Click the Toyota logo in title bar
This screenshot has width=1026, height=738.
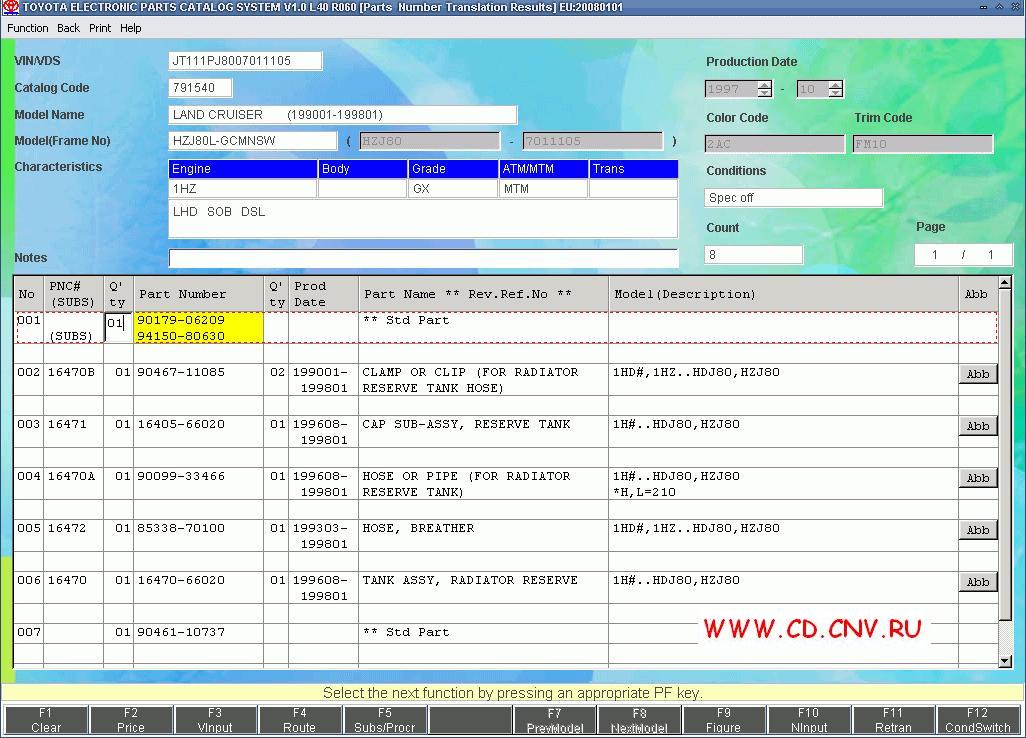pyautogui.click(x=10, y=7)
